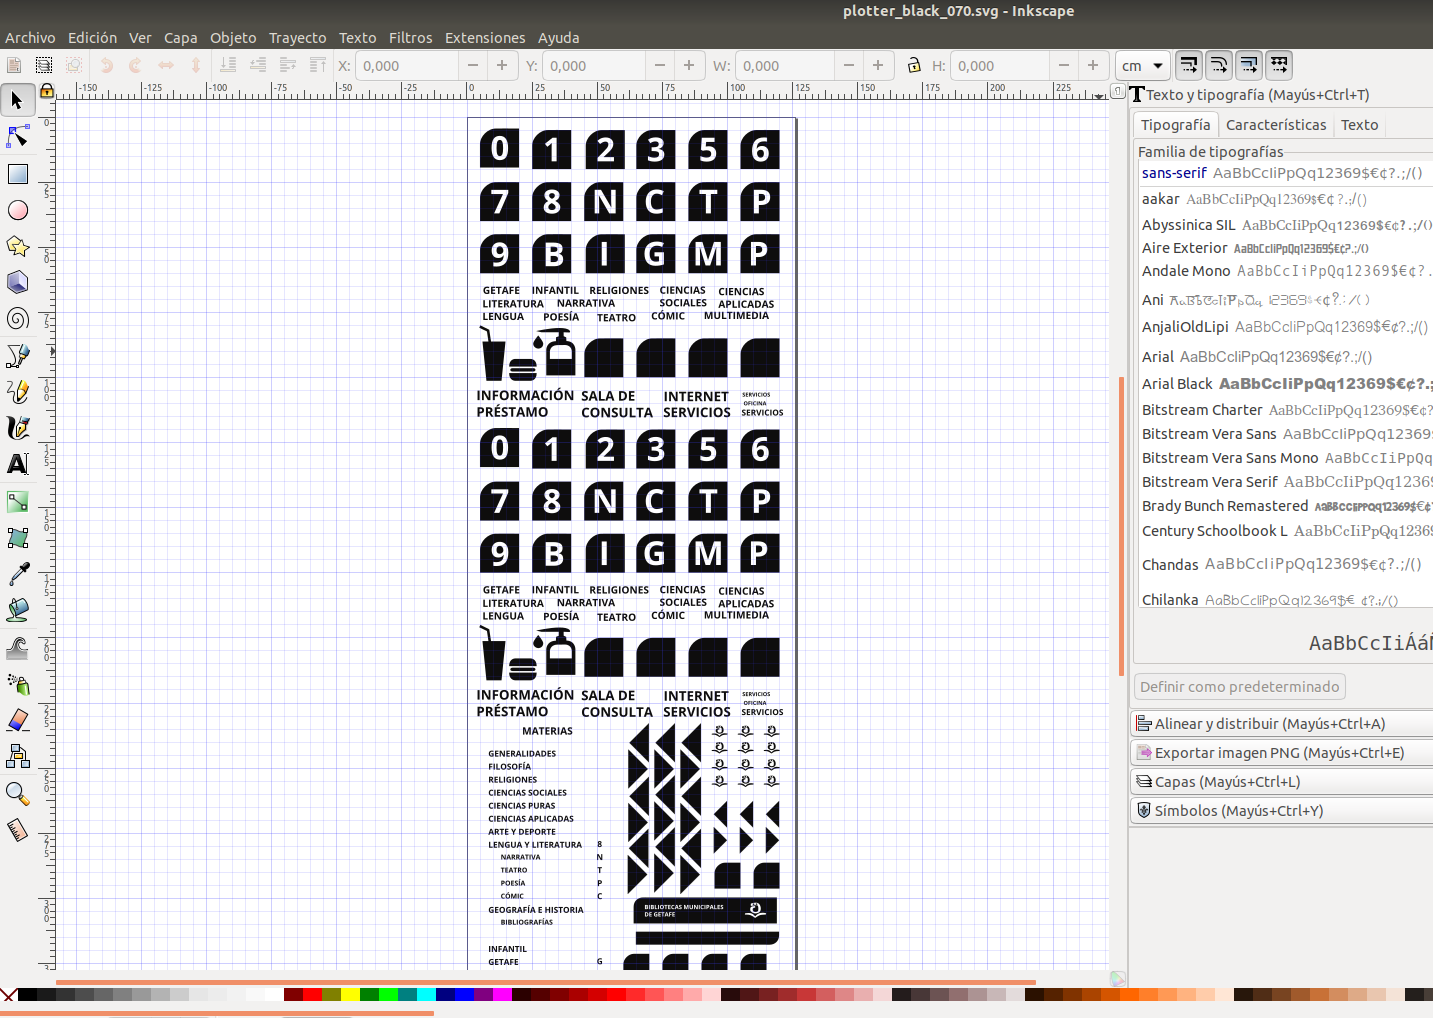
Task: Select the Andale Mono font family
Action: click(1287, 271)
